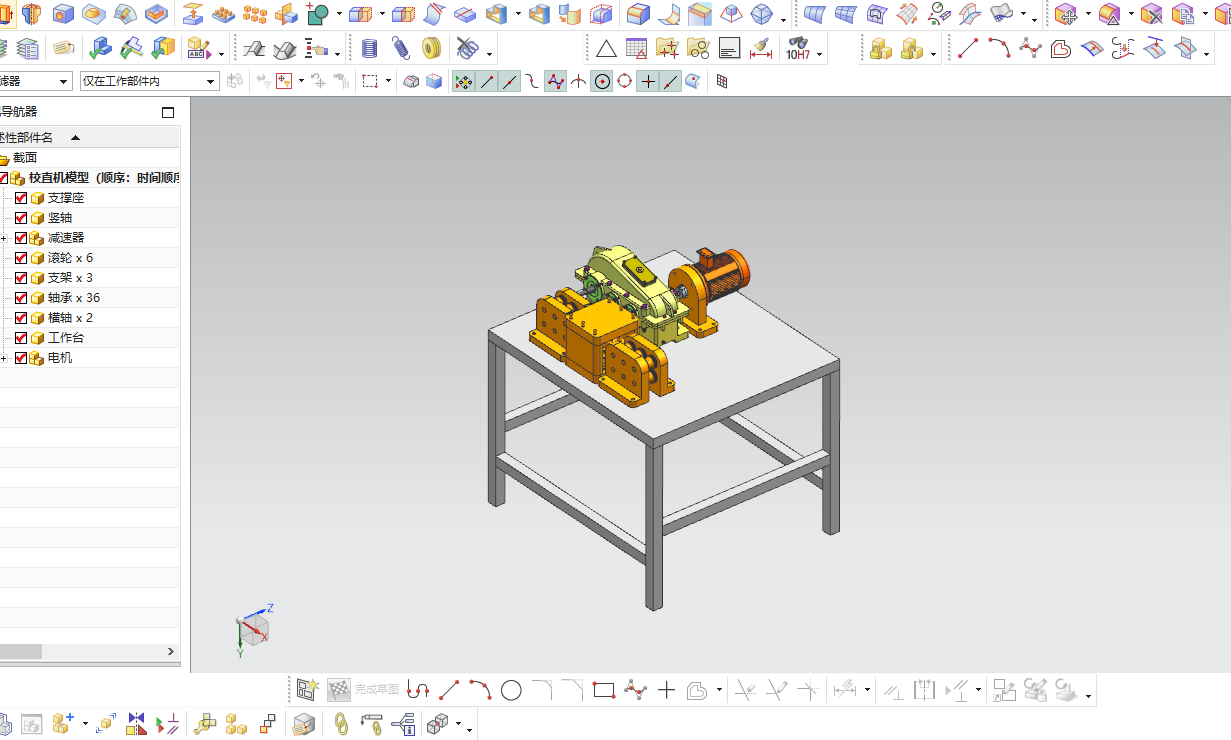Open the selection rectangle method dropdown arrow
This screenshot has height=740, width=1231.
coord(388,82)
